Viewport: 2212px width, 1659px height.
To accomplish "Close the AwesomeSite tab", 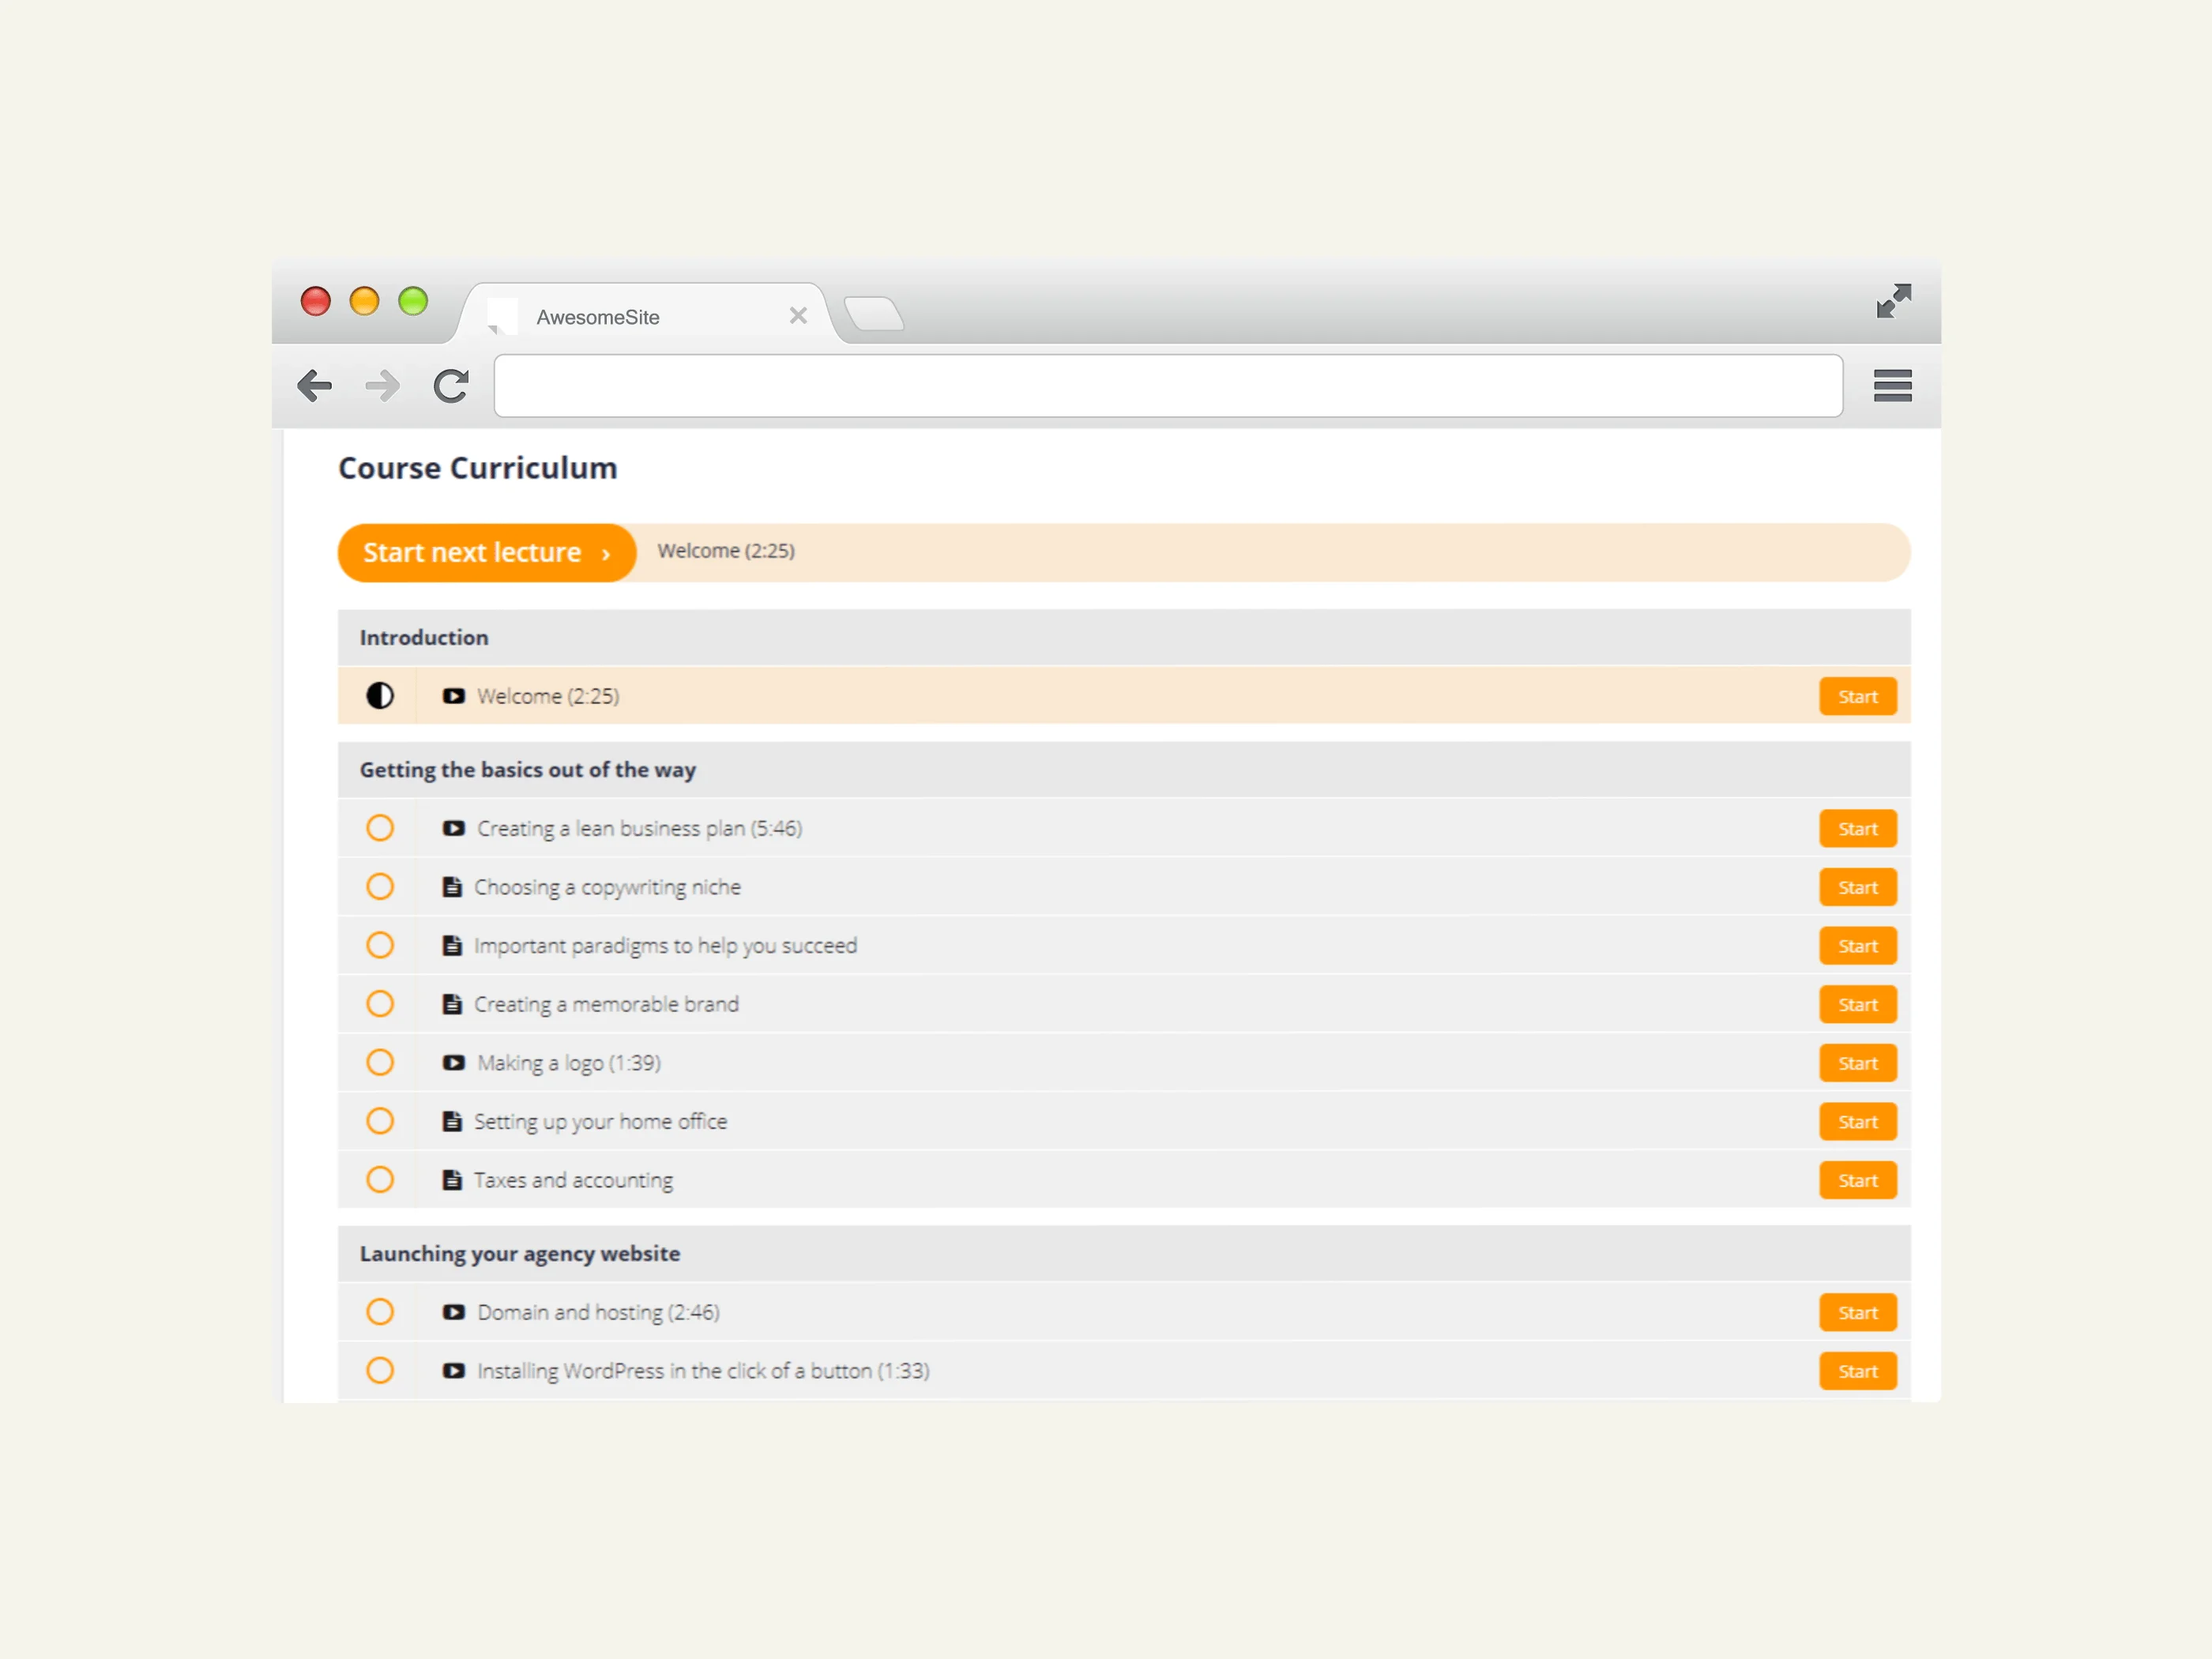I will pos(798,316).
